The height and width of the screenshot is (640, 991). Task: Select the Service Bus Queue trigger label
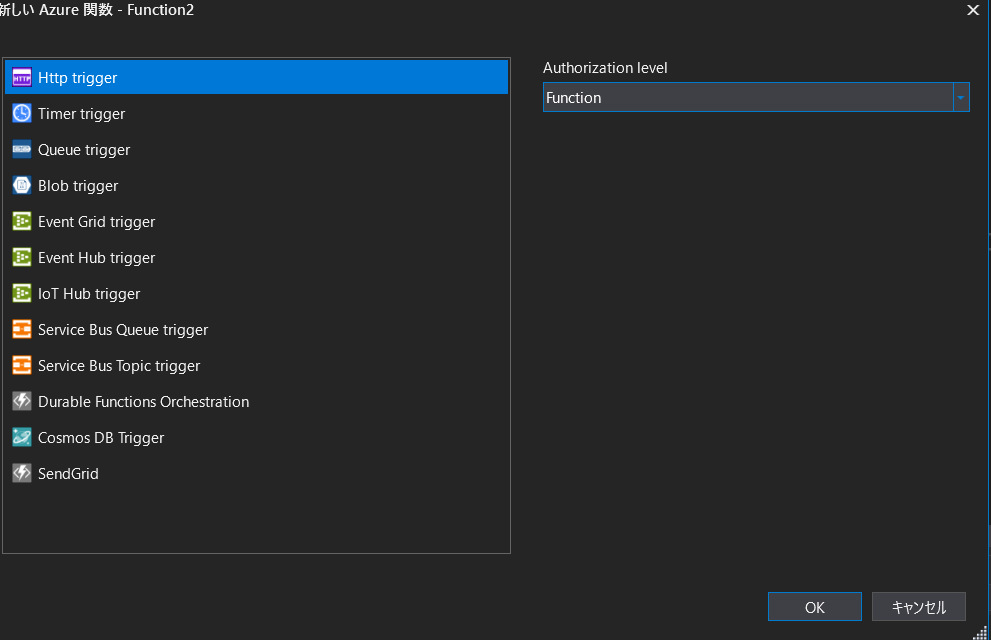point(123,330)
